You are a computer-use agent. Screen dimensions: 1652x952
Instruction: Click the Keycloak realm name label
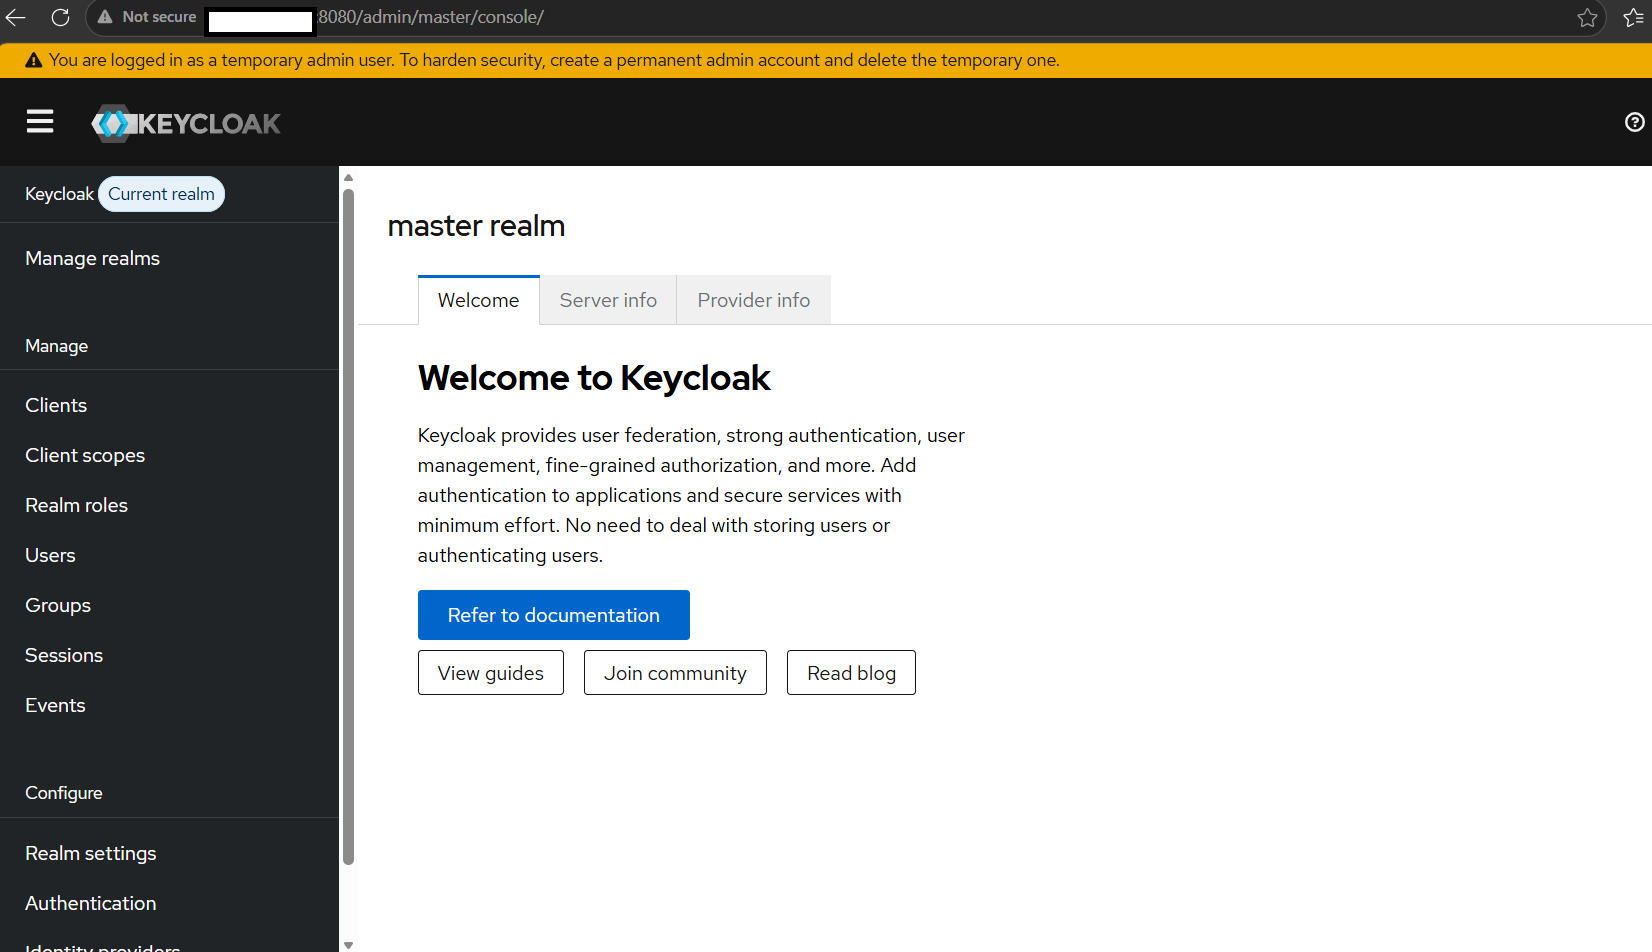59,194
